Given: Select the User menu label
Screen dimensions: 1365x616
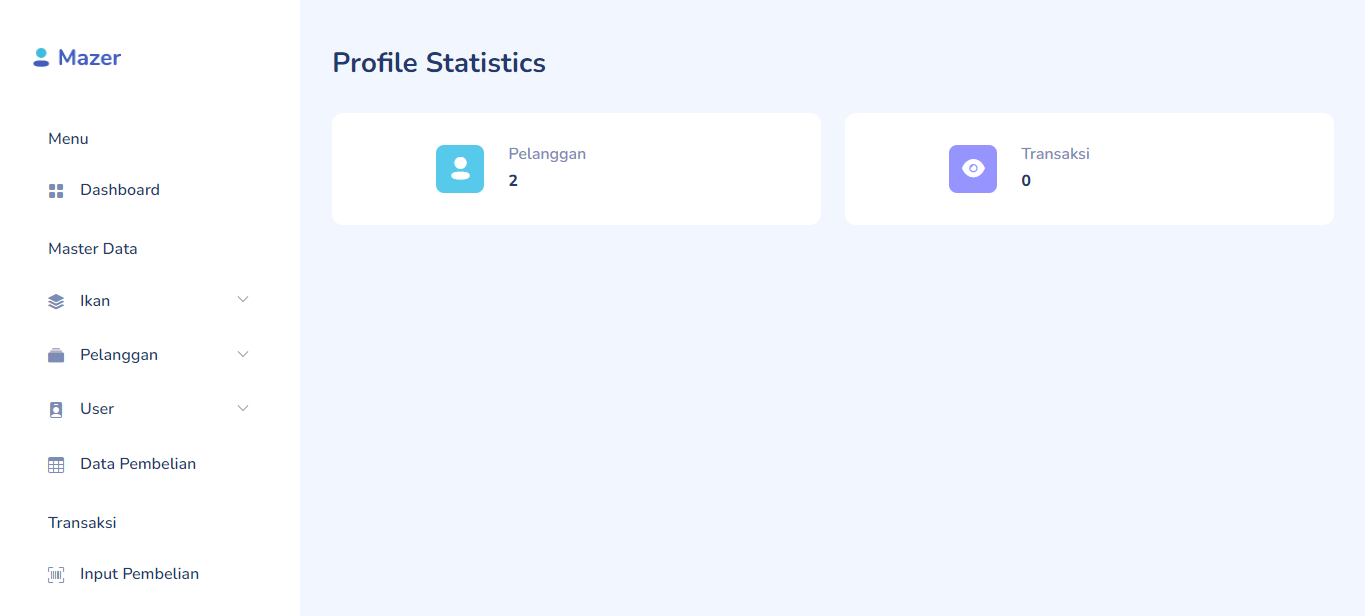Looking at the screenshot, I should click(97, 409).
